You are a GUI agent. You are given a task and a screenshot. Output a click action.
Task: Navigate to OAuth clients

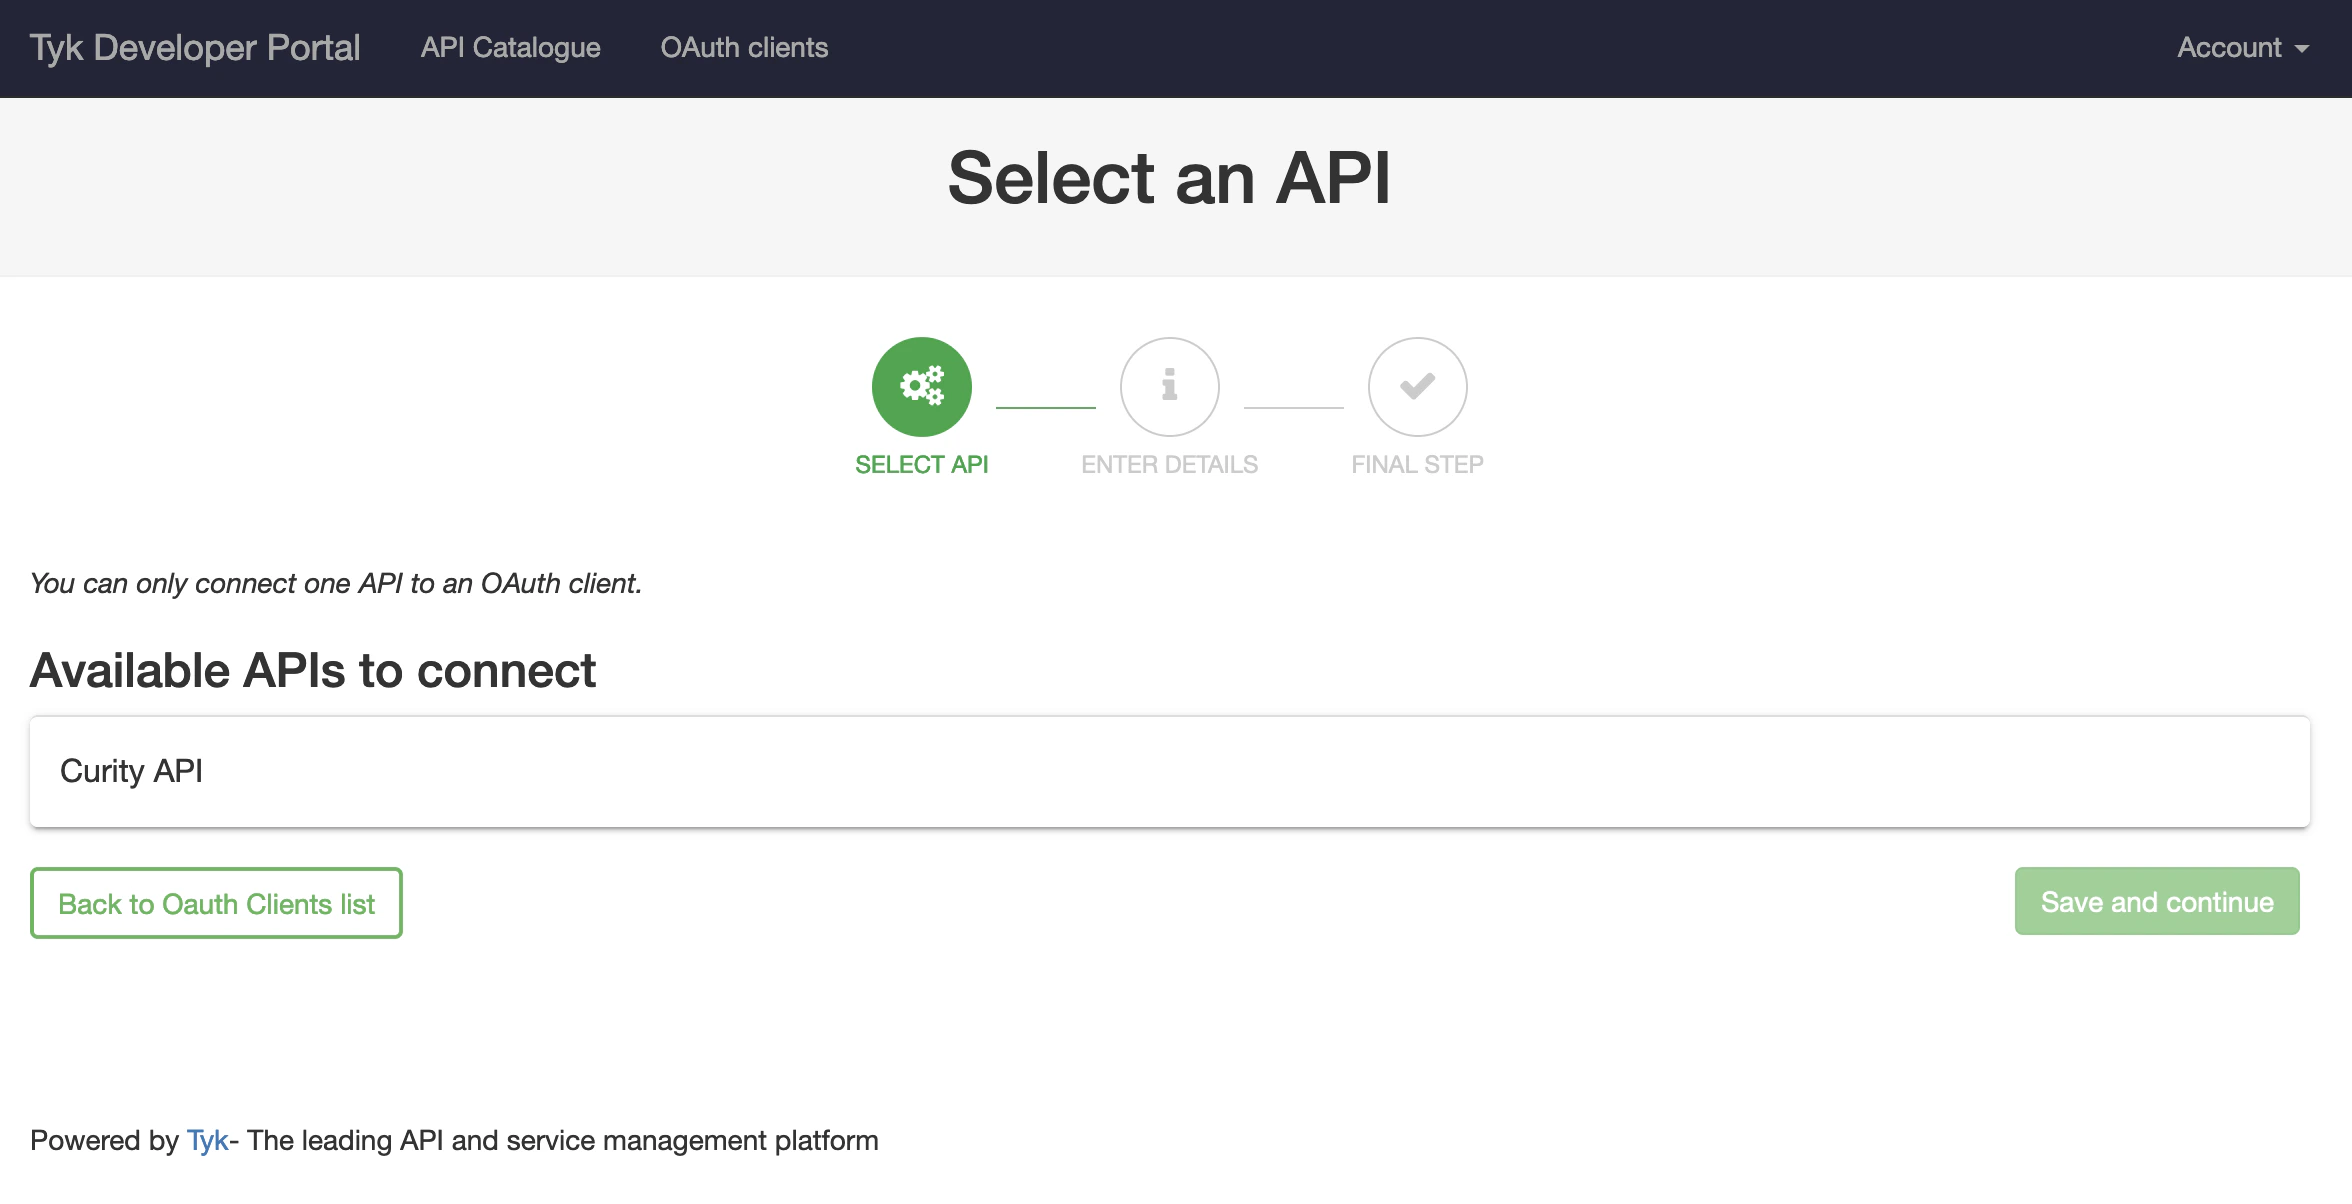[744, 47]
